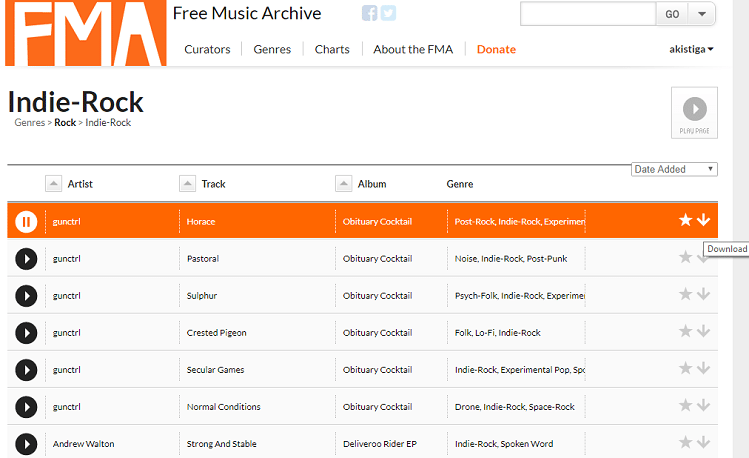The image size is (749, 458).
Task: Pause the playing track Horace
Action: (x=27, y=221)
